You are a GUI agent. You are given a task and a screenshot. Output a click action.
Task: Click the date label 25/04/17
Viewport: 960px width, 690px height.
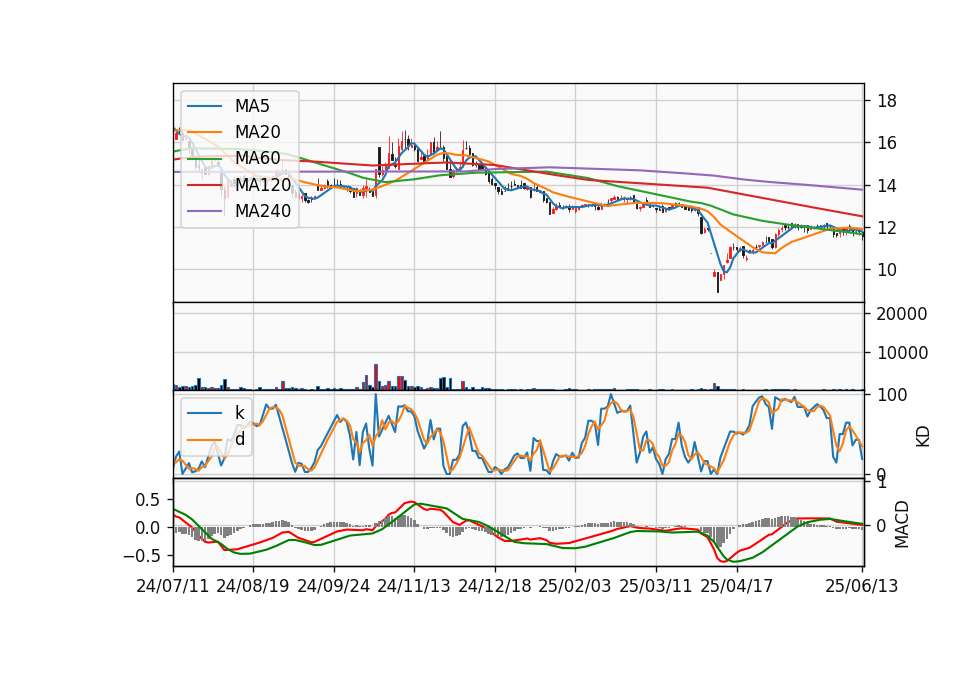pyautogui.click(x=737, y=586)
